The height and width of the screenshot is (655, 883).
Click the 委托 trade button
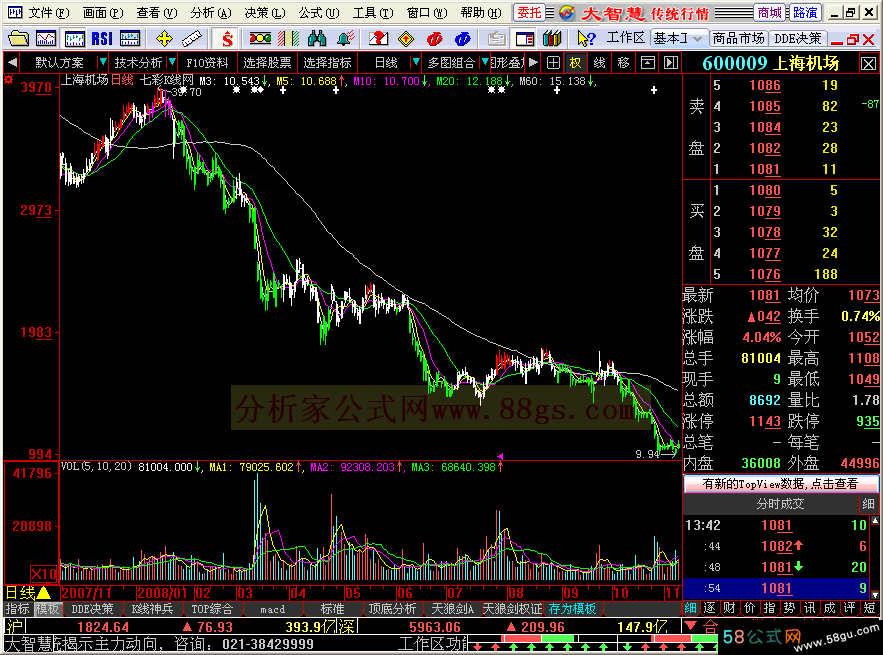[529, 12]
